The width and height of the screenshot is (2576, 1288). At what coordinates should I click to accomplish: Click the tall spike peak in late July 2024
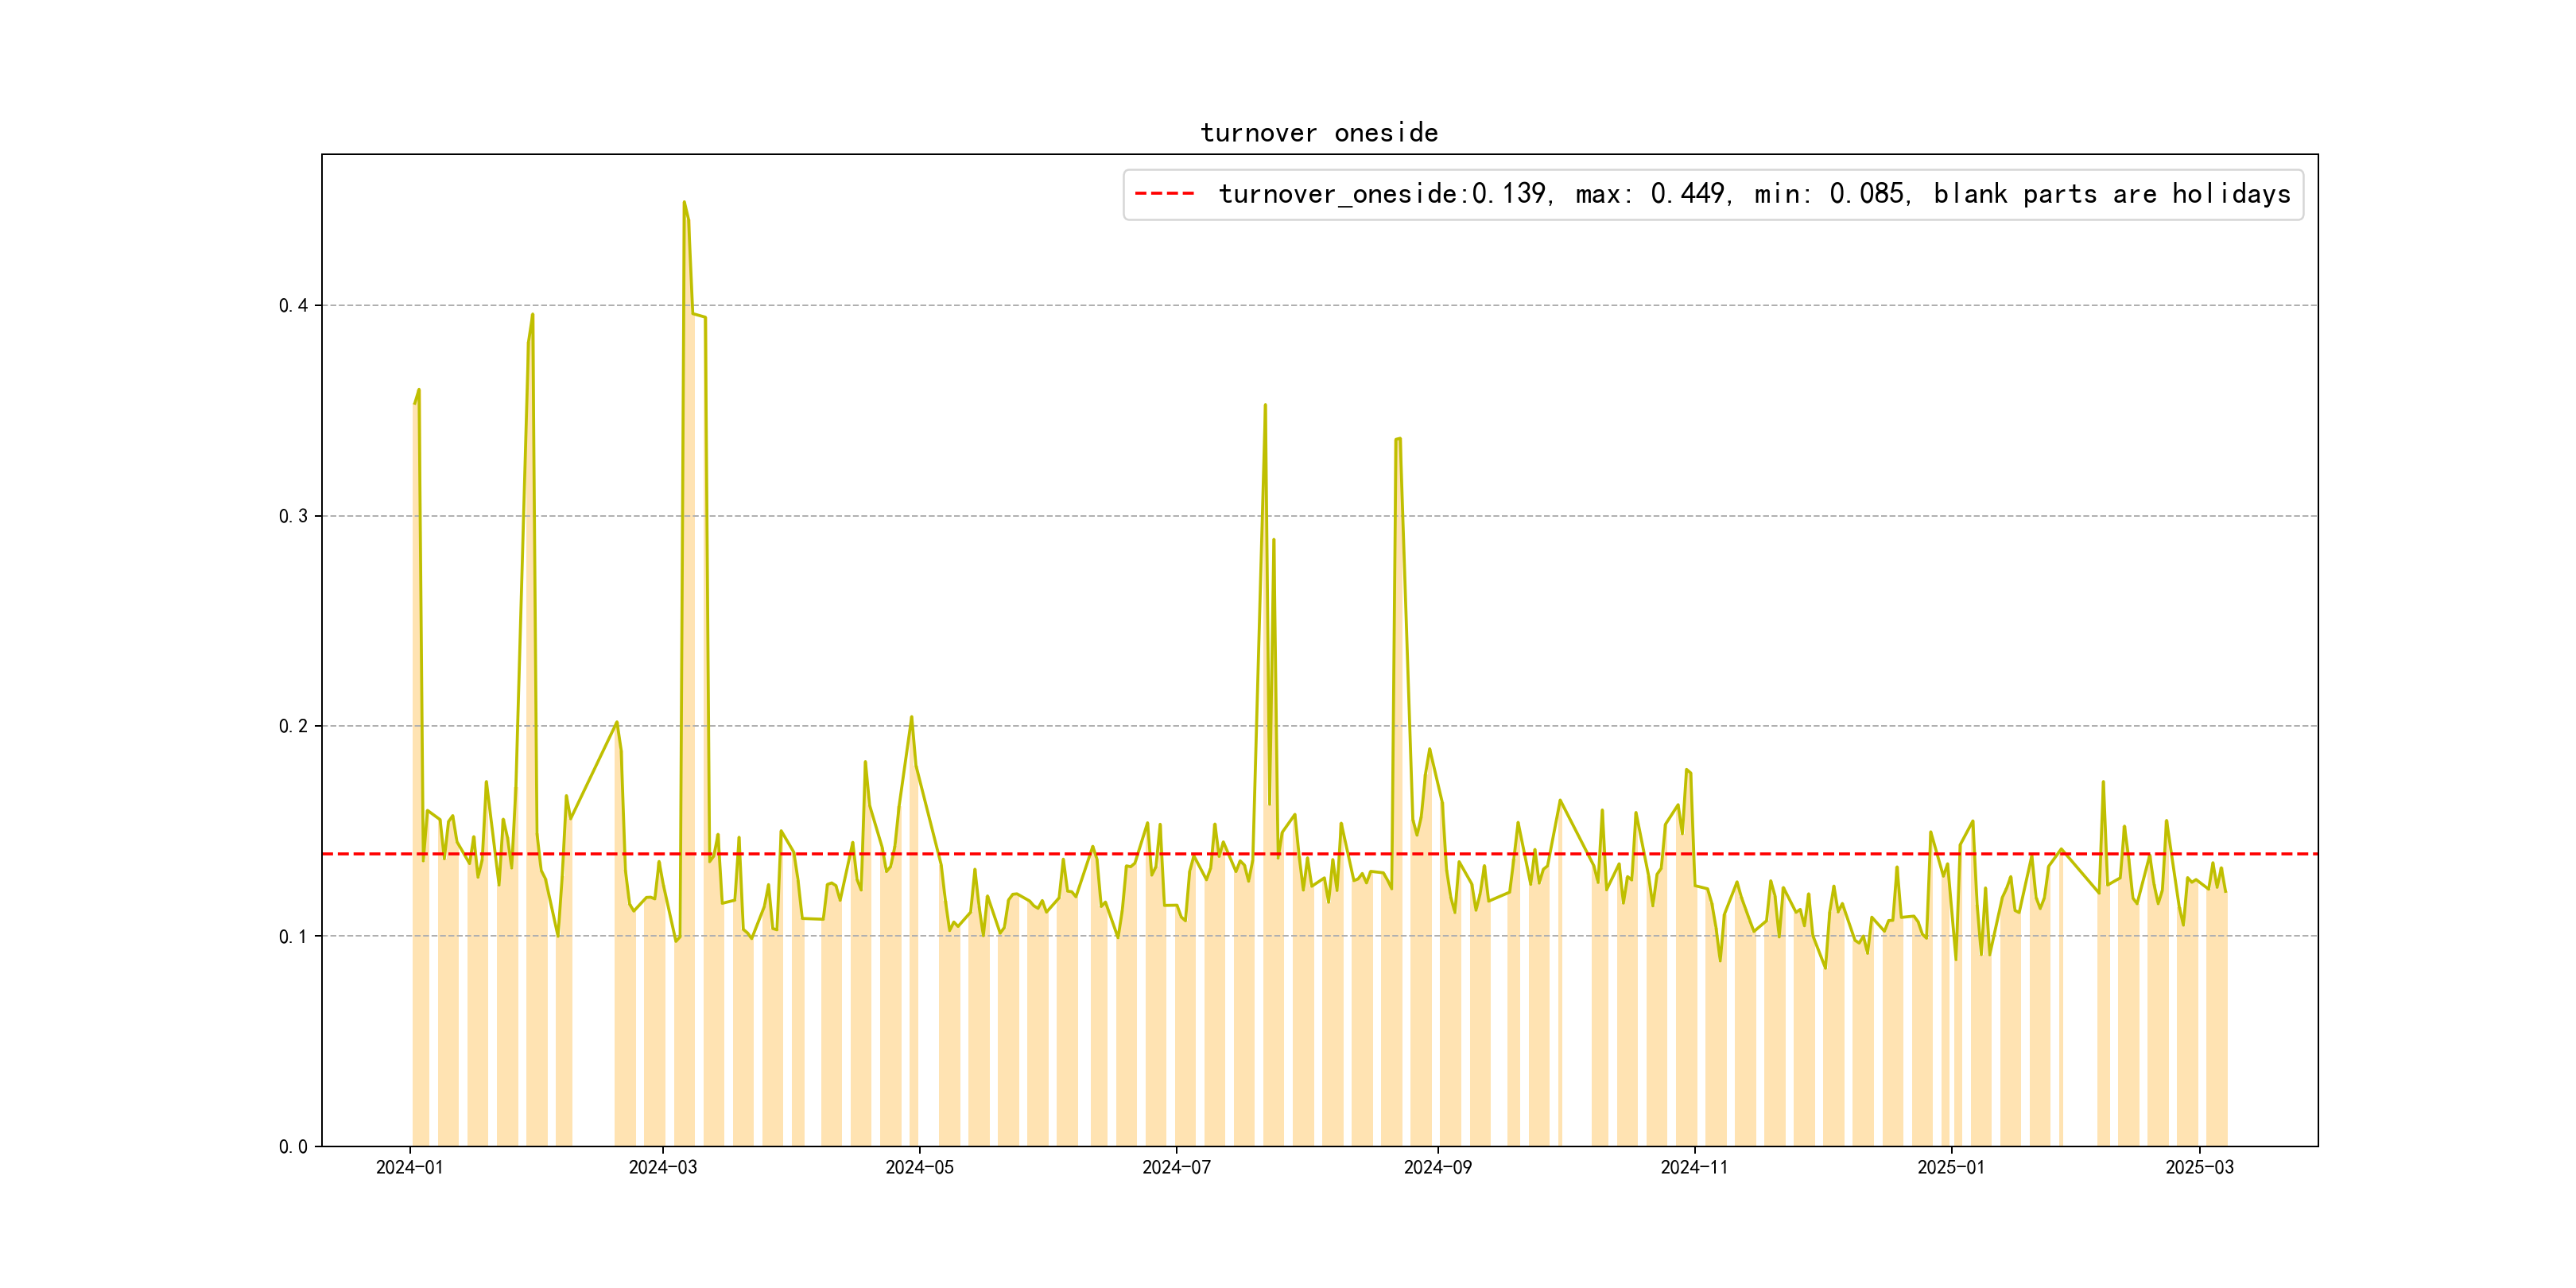pos(1265,406)
